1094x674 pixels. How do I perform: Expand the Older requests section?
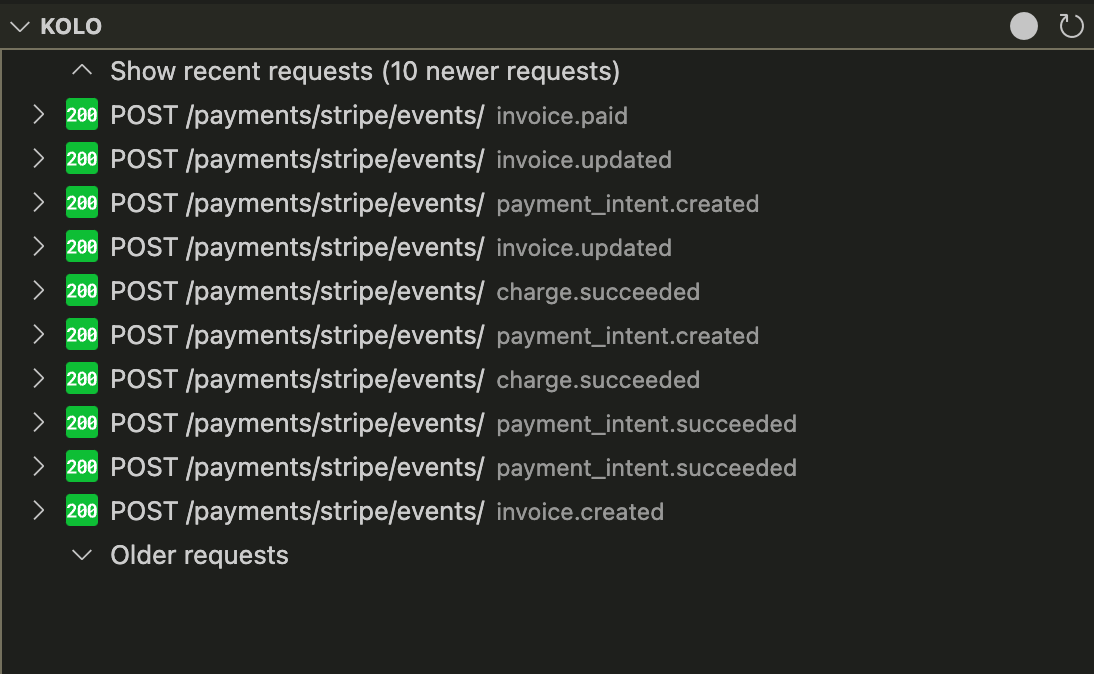pos(82,555)
